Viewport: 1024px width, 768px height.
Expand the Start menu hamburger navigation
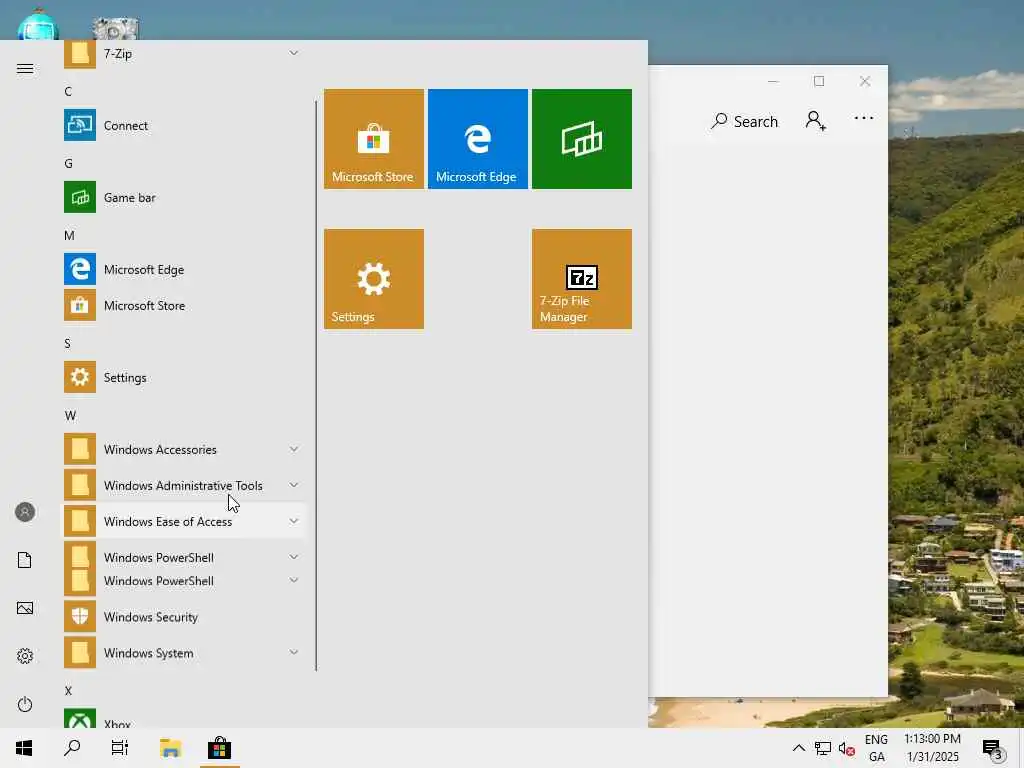[x=25, y=69]
